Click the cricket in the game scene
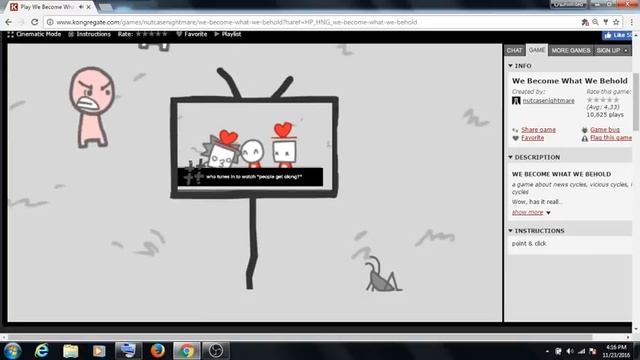The height and width of the screenshot is (360, 640). tap(382, 274)
